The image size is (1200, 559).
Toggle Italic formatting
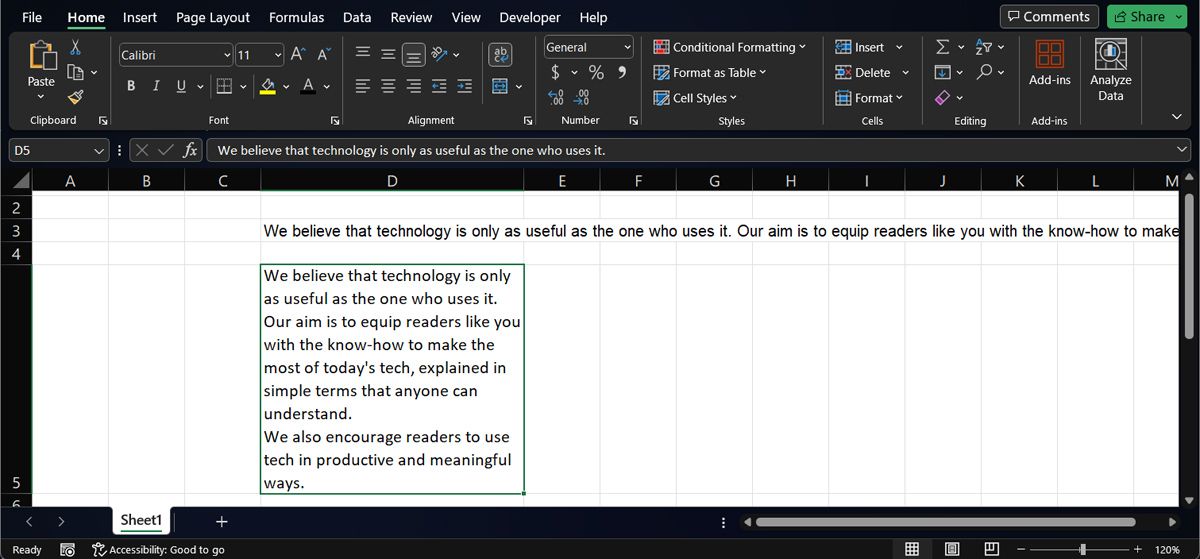click(156, 86)
